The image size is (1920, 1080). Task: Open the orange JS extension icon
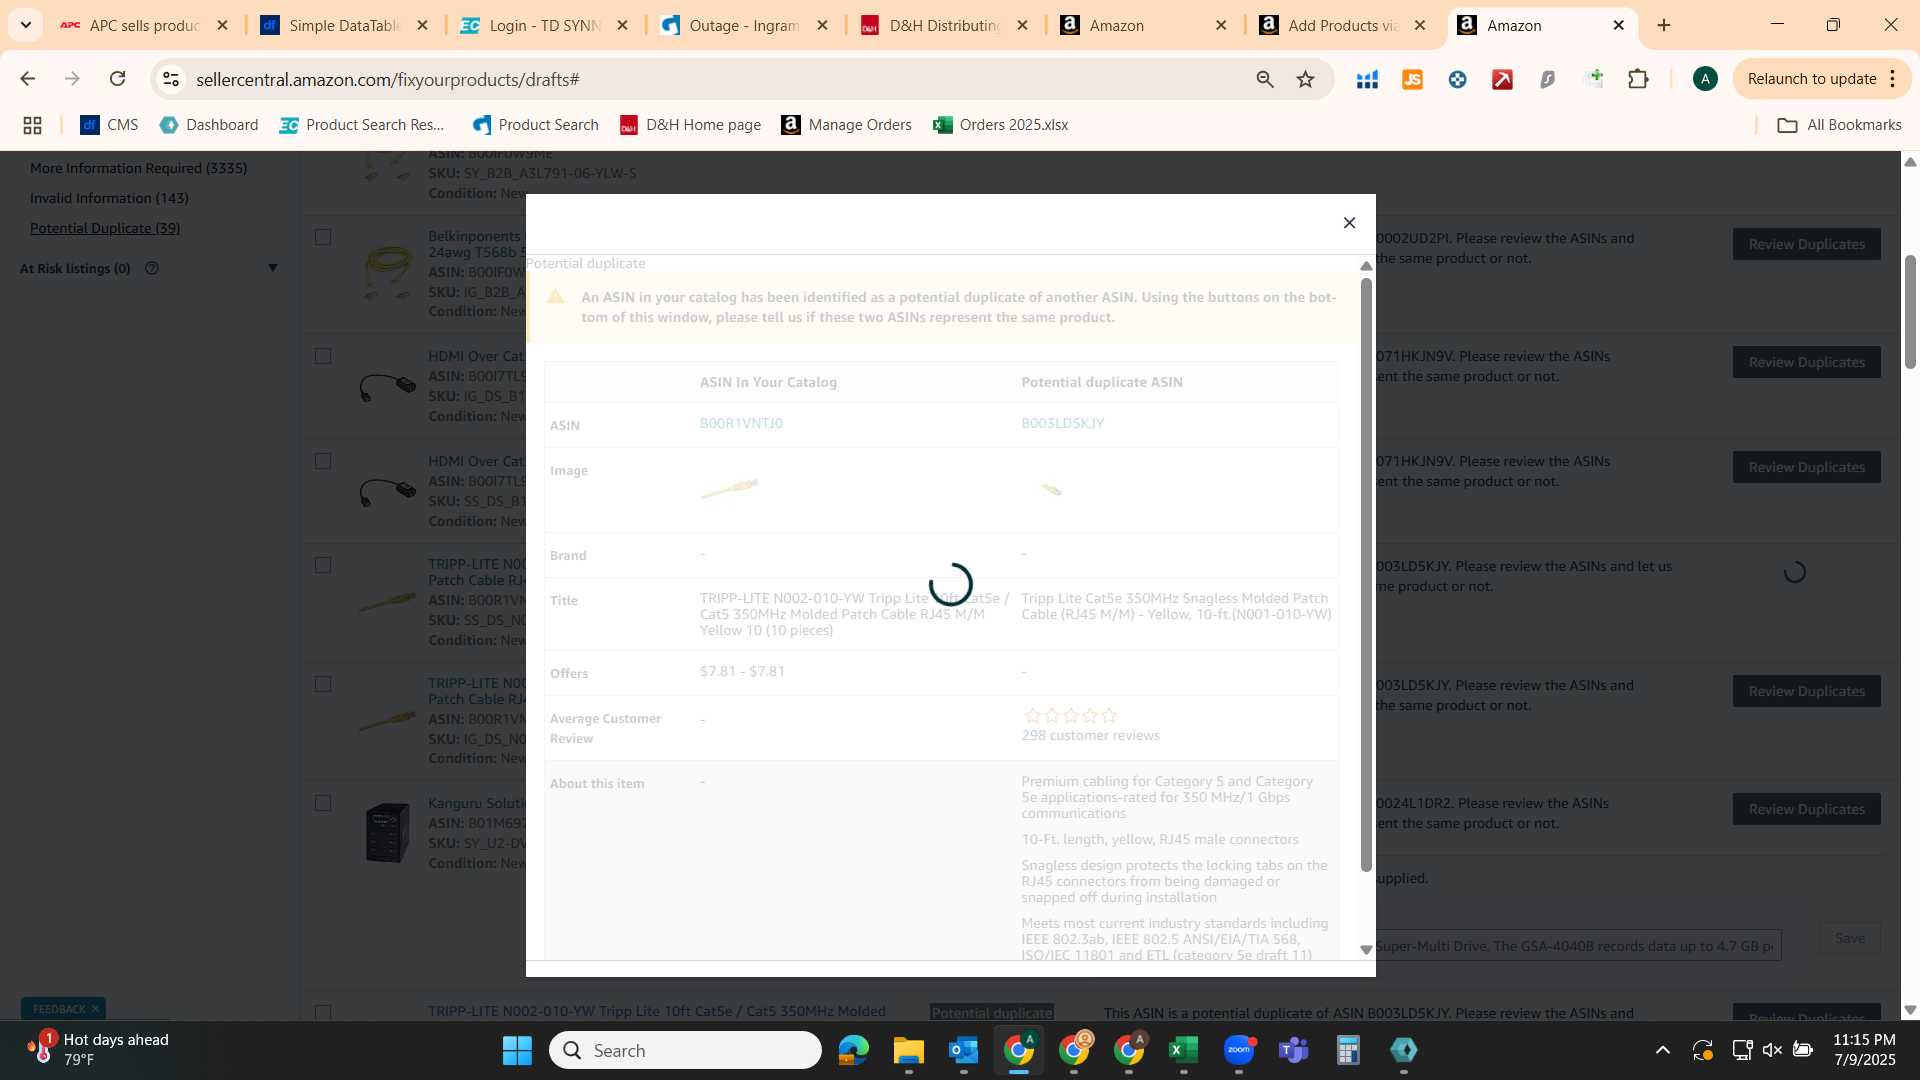(x=1412, y=79)
